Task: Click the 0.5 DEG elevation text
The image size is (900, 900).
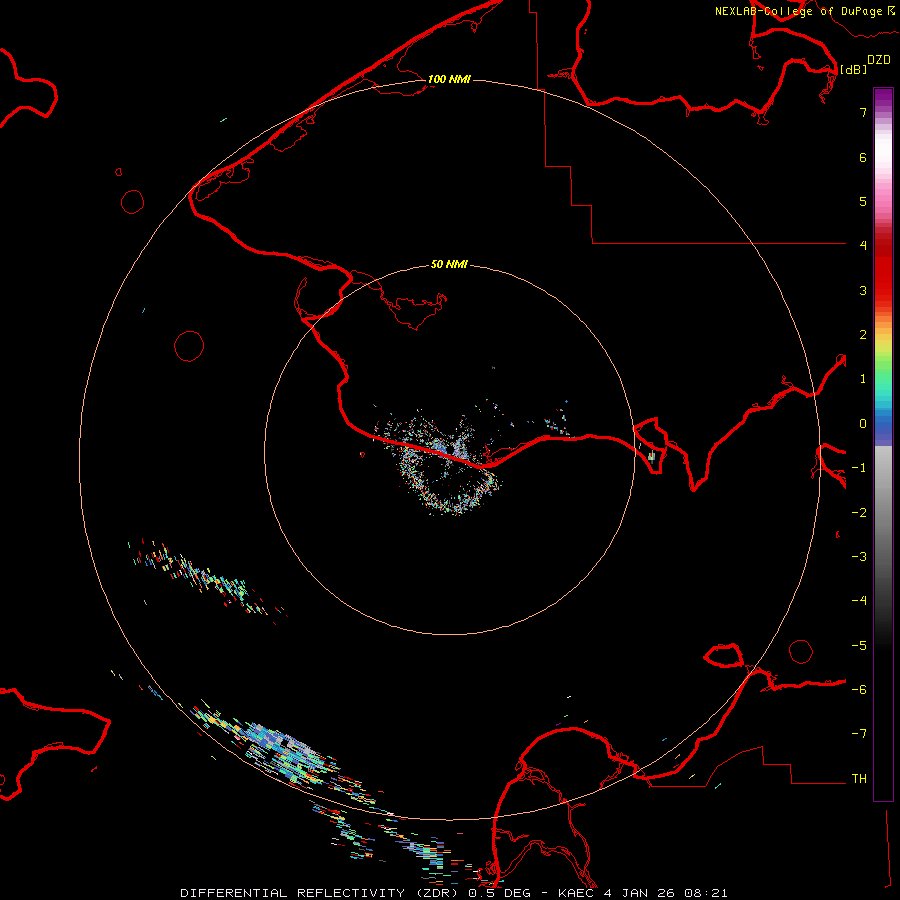Action: 503,893
